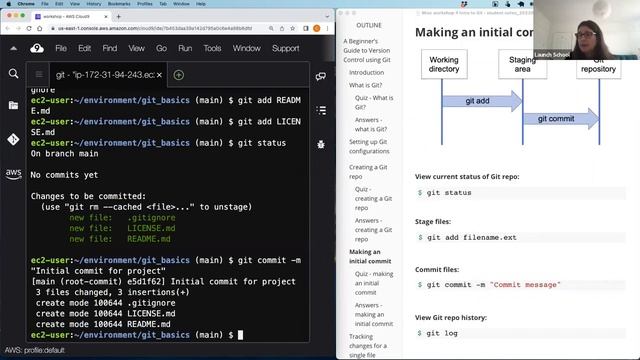Screen dimensions: 640x360
Task: Reload the Chrome page
Action: (29, 28)
